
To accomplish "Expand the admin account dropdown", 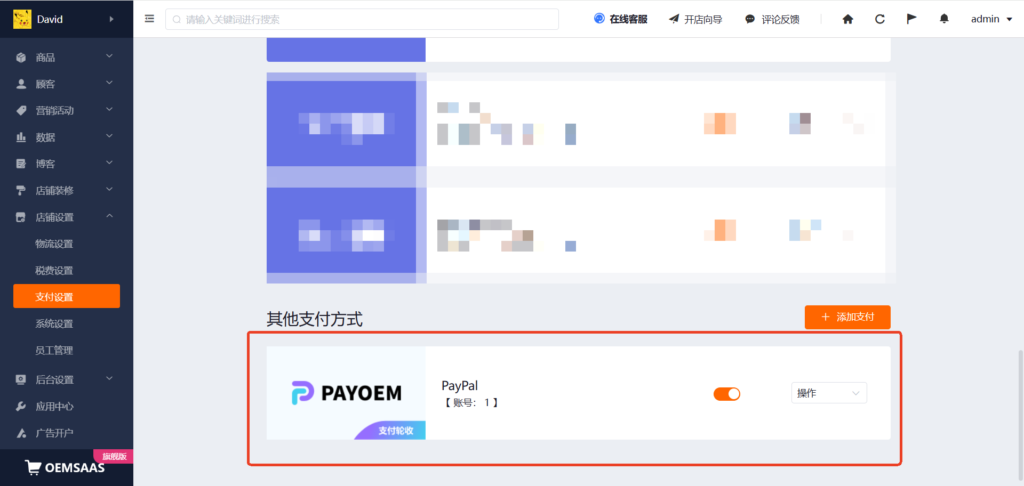I will click(x=991, y=19).
